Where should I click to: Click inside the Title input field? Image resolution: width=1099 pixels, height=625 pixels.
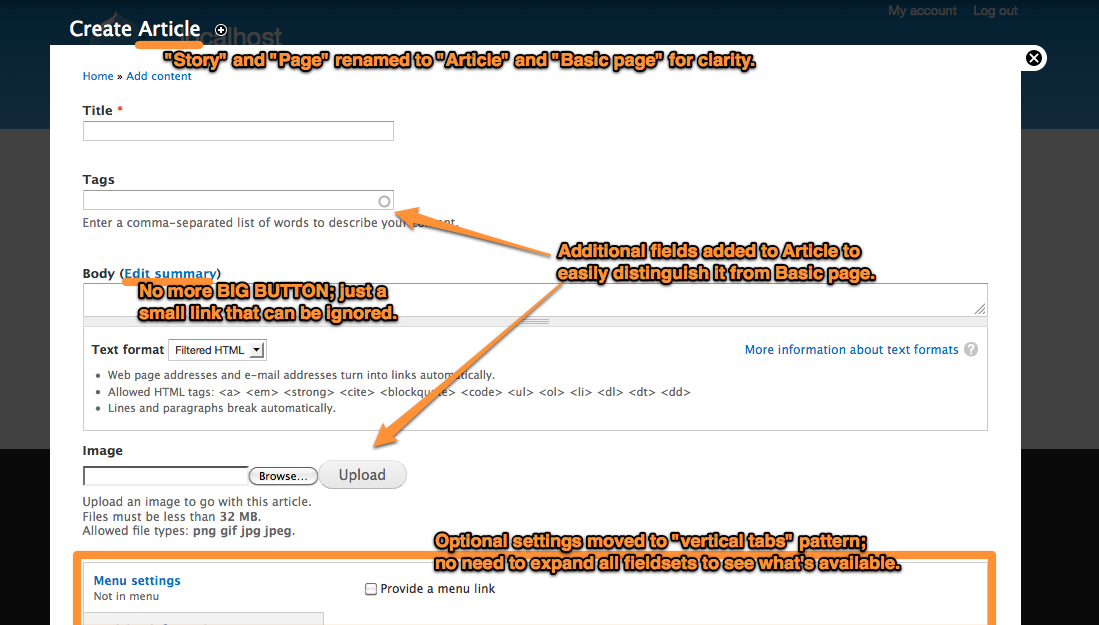237,130
